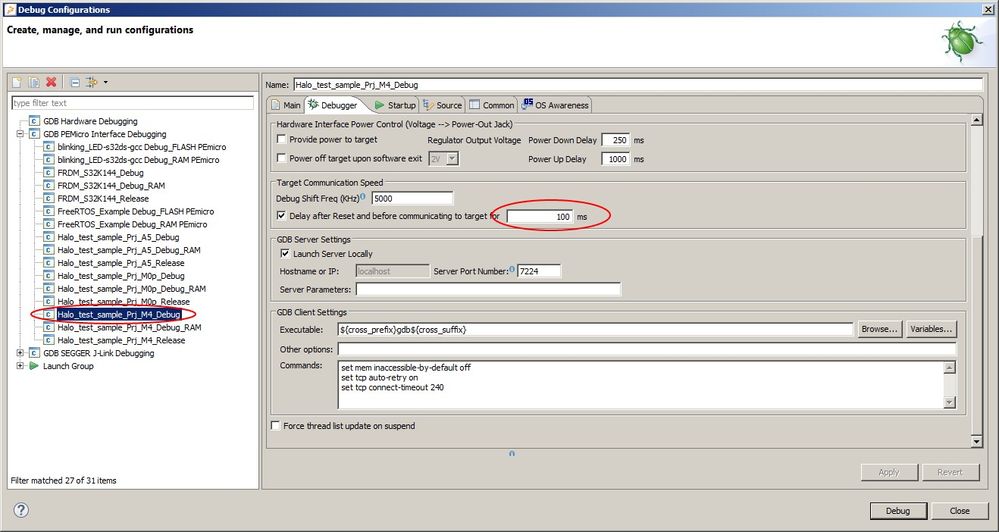Click the GDB SEGGER J-Link Debugging icon
Image resolution: width=999 pixels, height=532 pixels.
click(x=34, y=353)
